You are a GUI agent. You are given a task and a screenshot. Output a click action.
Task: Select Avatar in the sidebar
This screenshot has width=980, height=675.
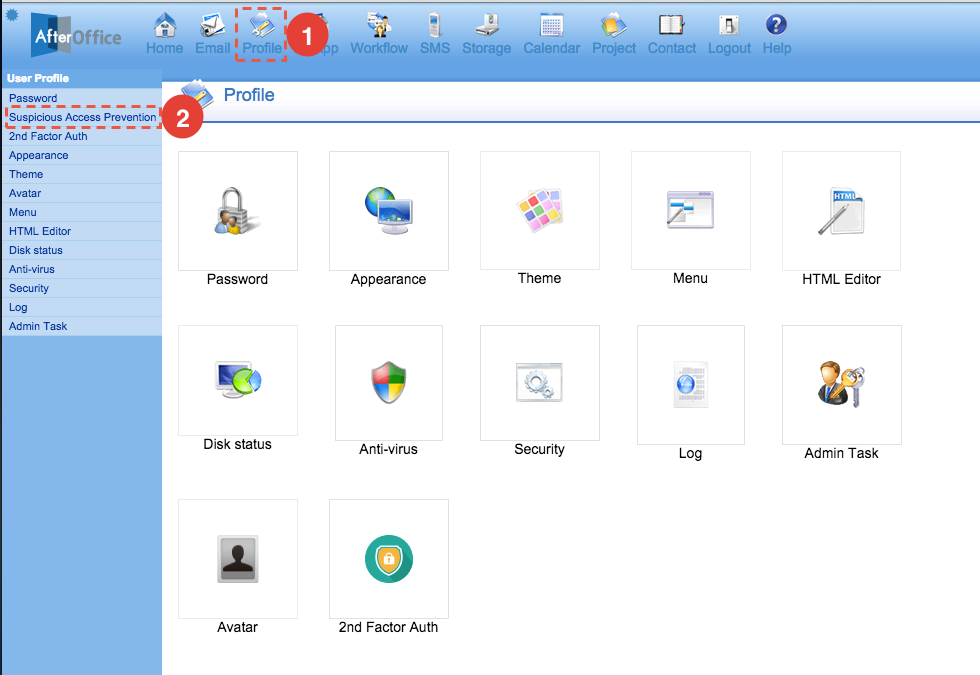click(x=82, y=193)
